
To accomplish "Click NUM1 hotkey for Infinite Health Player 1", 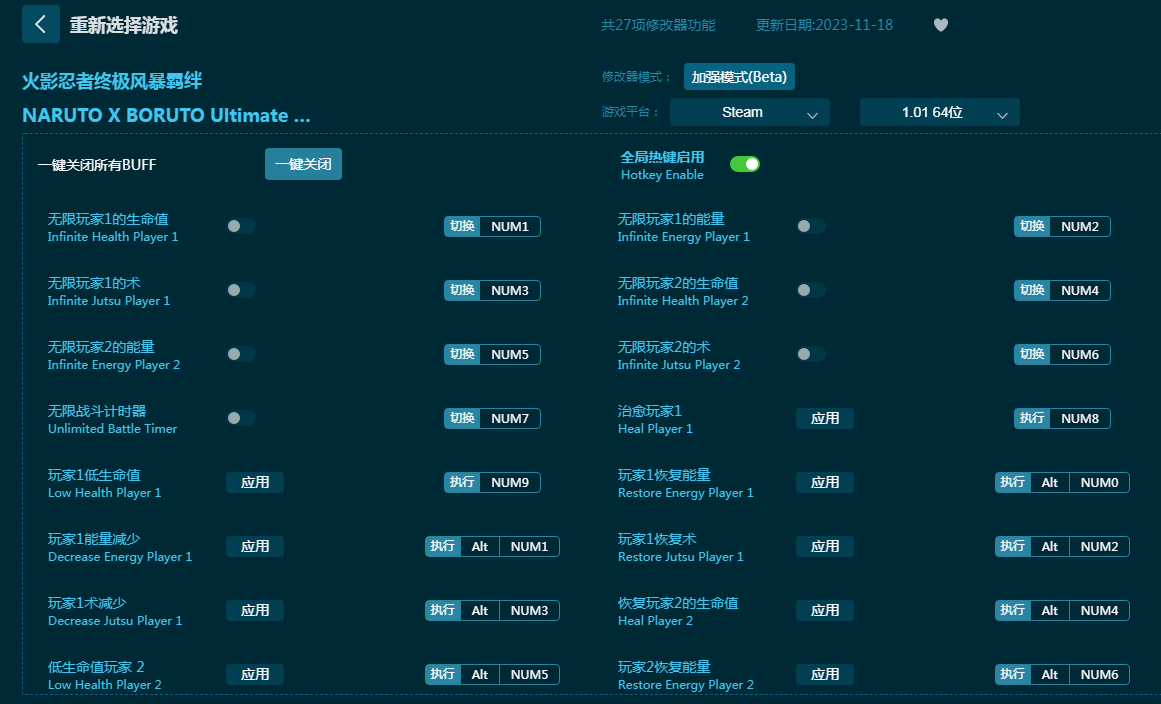I will 510,227.
